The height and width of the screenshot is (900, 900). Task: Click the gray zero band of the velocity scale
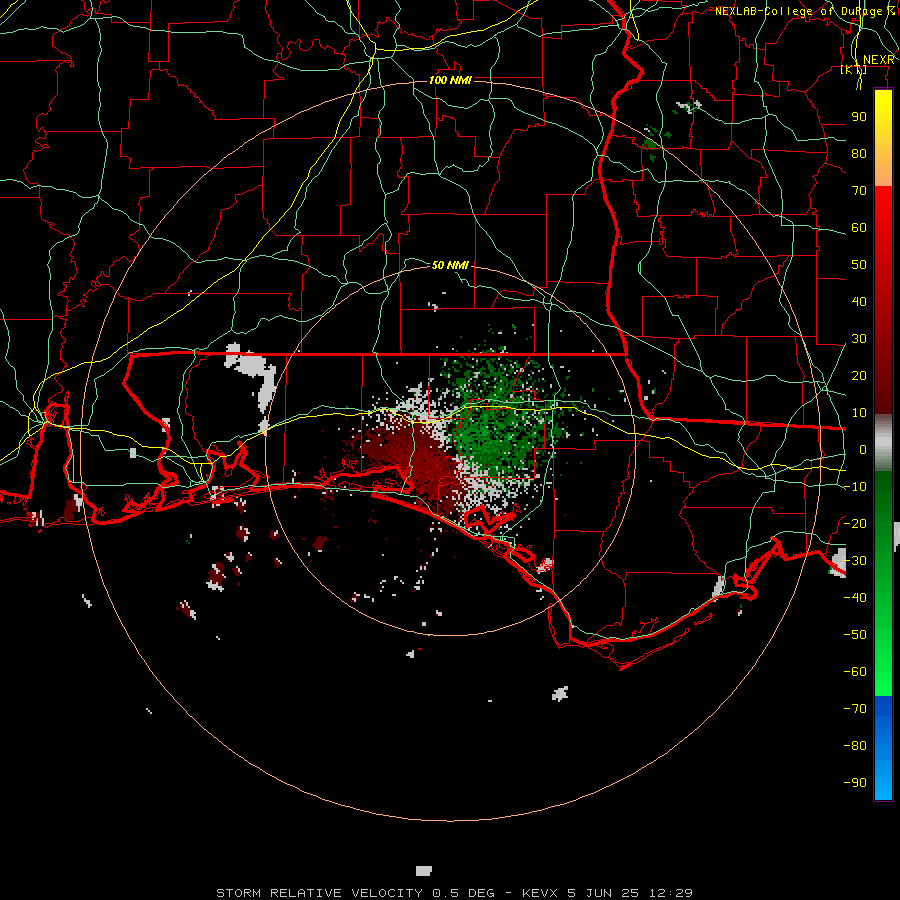pyautogui.click(x=883, y=443)
